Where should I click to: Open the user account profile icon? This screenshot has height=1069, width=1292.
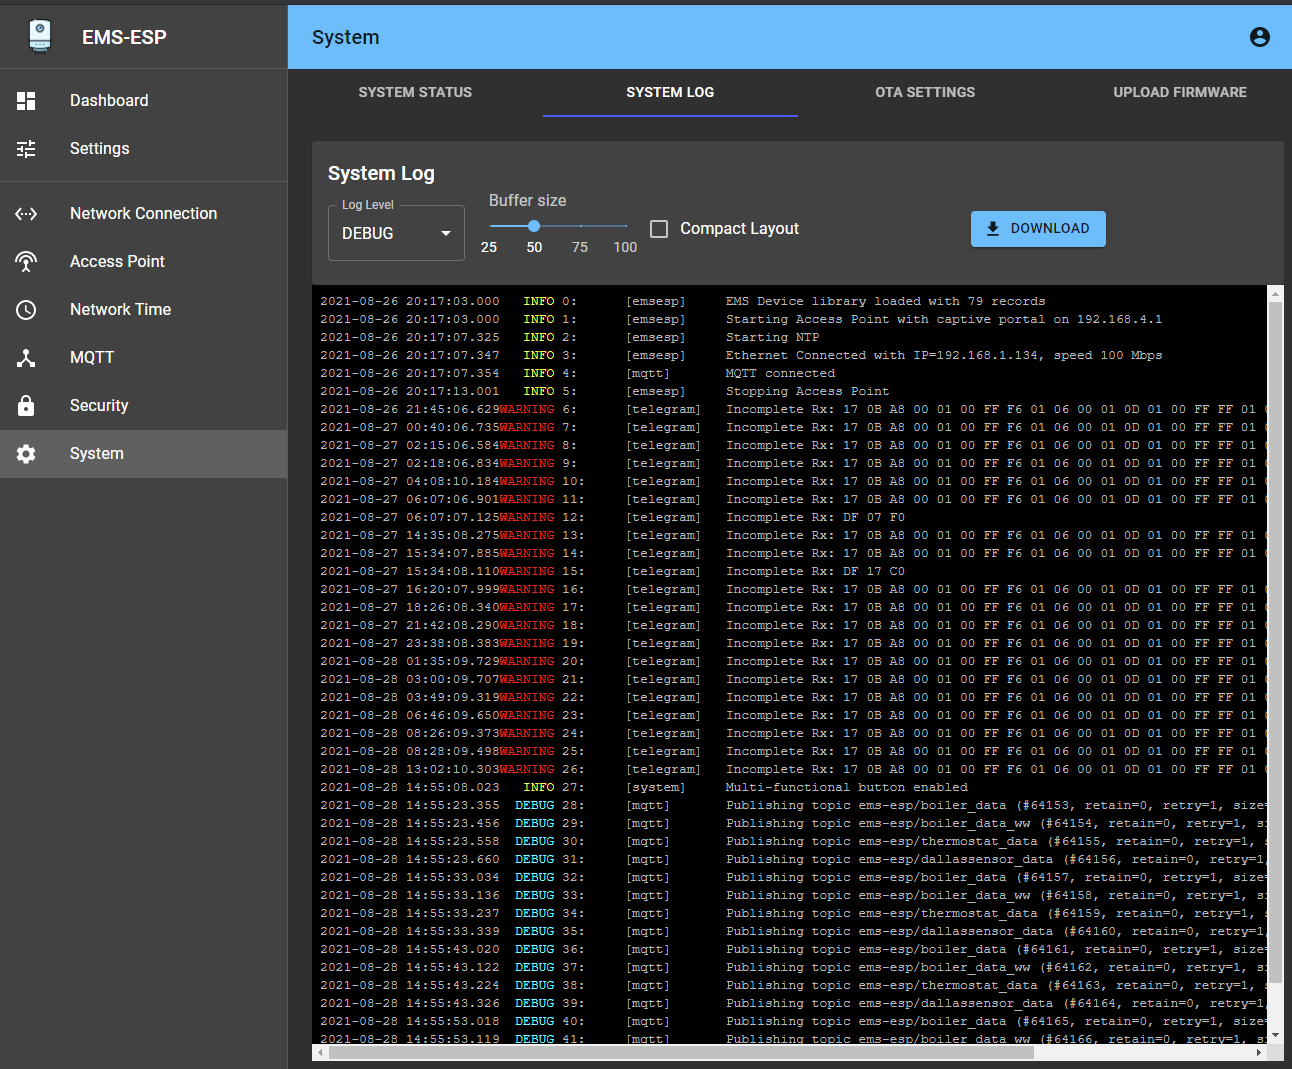click(1259, 37)
